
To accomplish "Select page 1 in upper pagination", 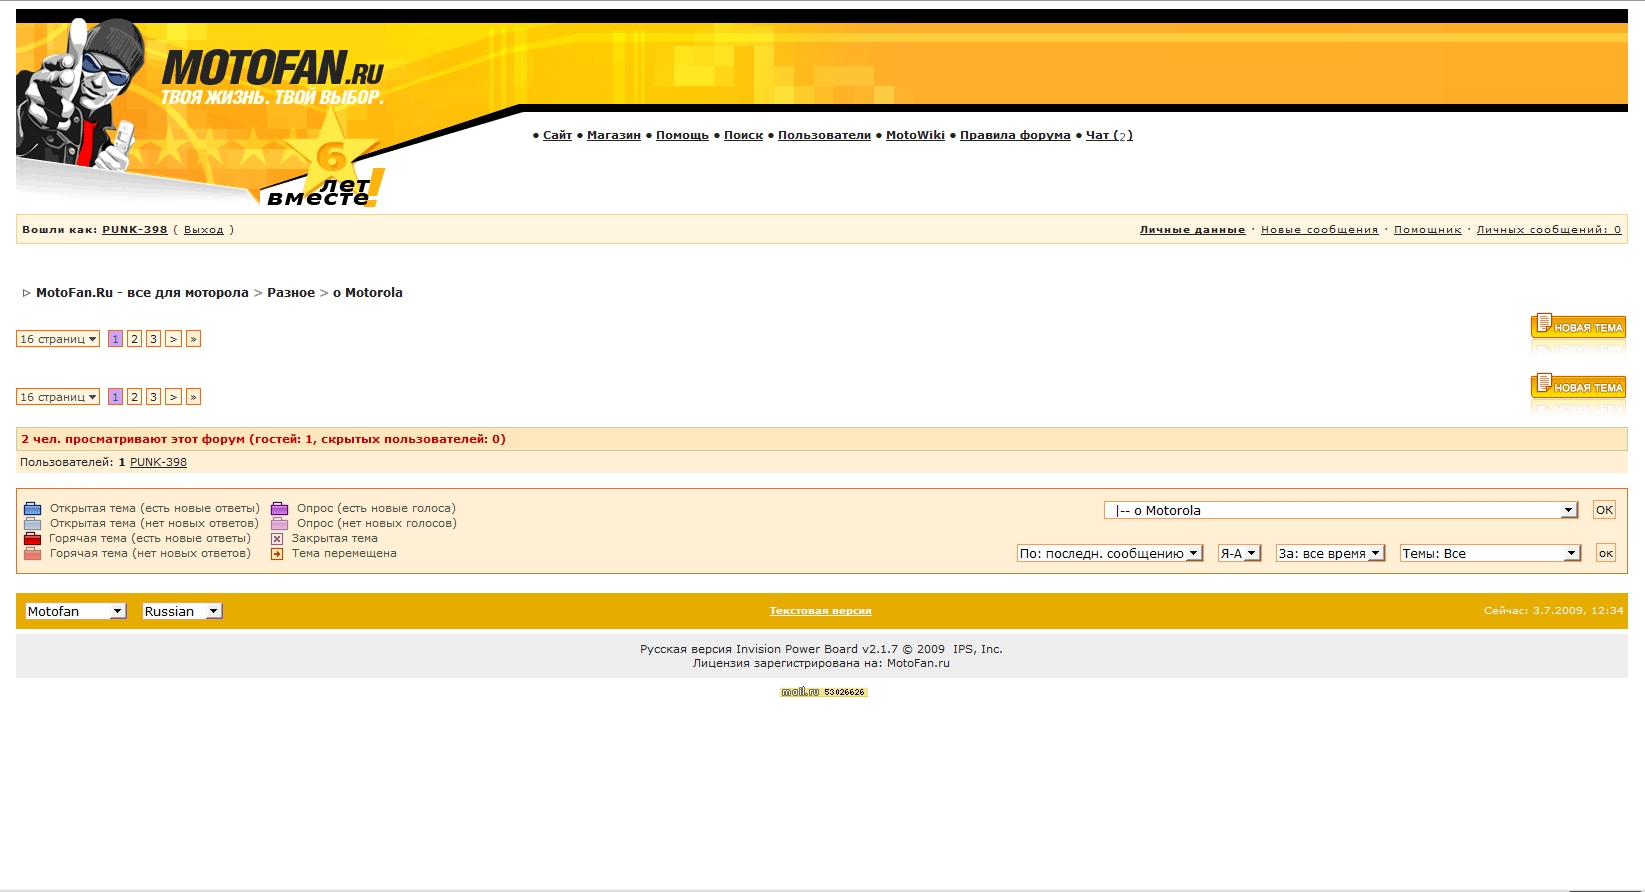I will point(115,339).
